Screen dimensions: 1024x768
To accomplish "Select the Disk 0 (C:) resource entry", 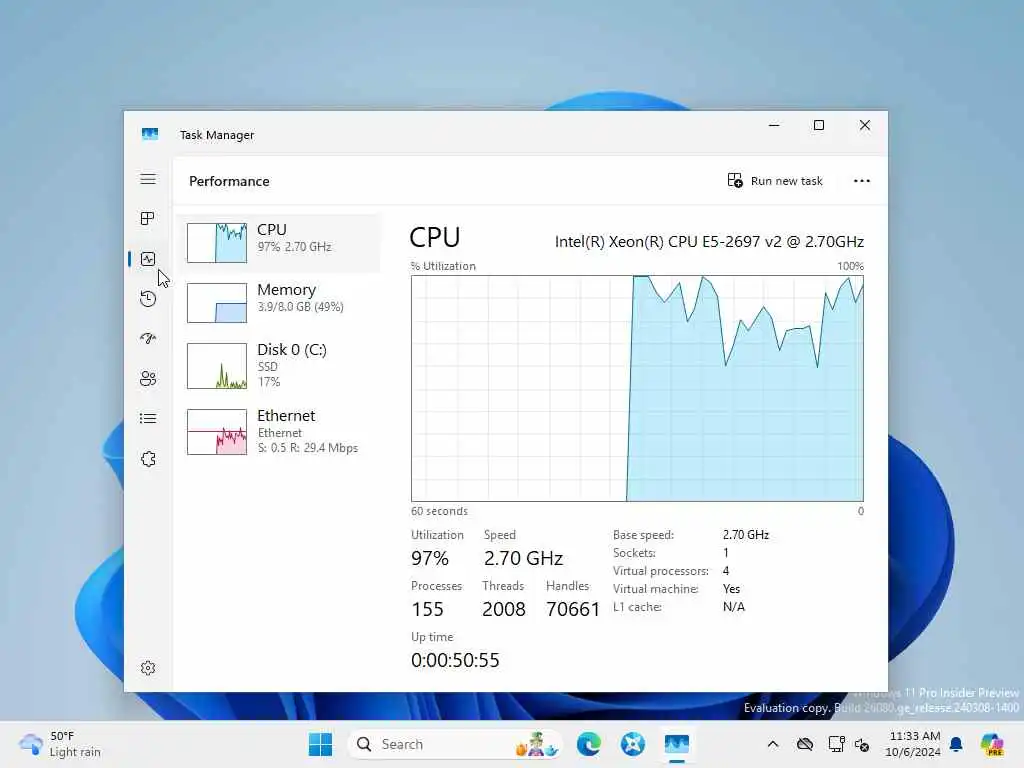I will pyautogui.click(x=278, y=366).
